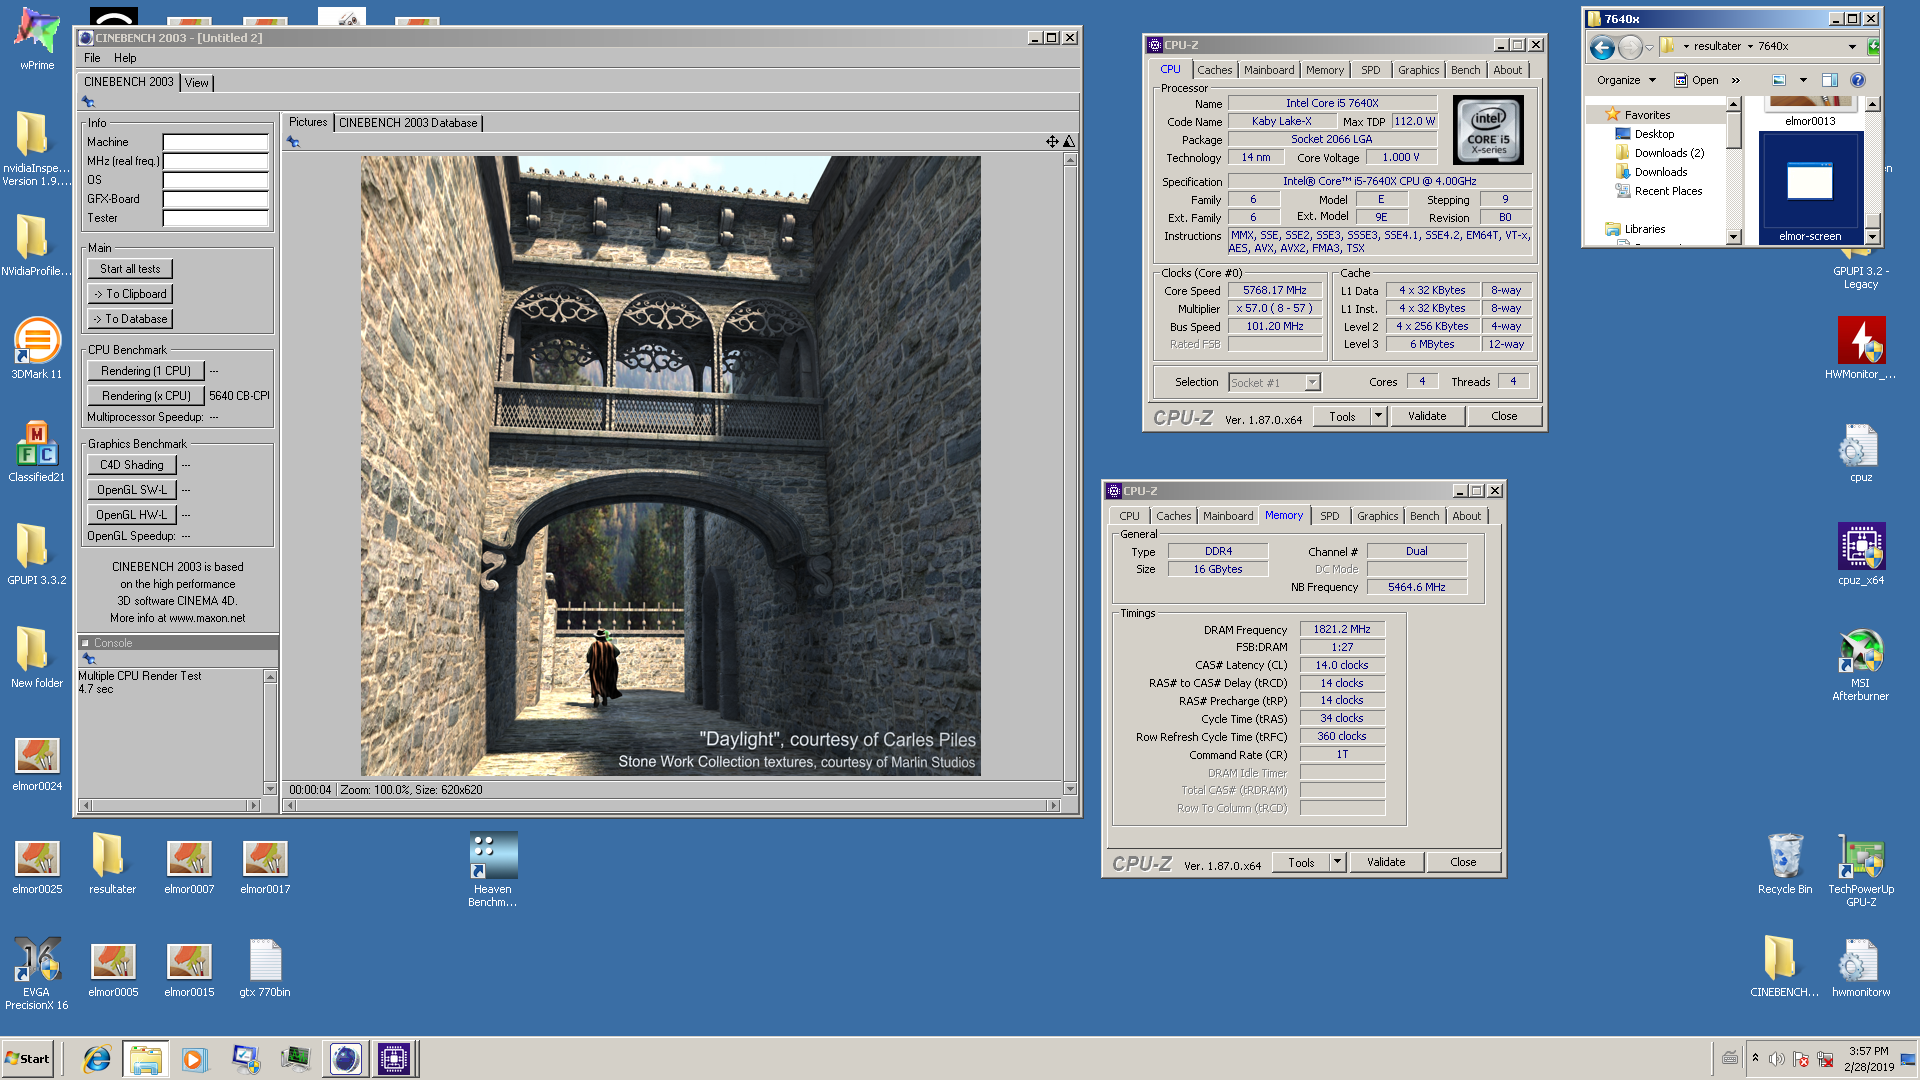Select elmor-screen thumbnail in Explorer
This screenshot has width=1920, height=1080.
(1810, 187)
